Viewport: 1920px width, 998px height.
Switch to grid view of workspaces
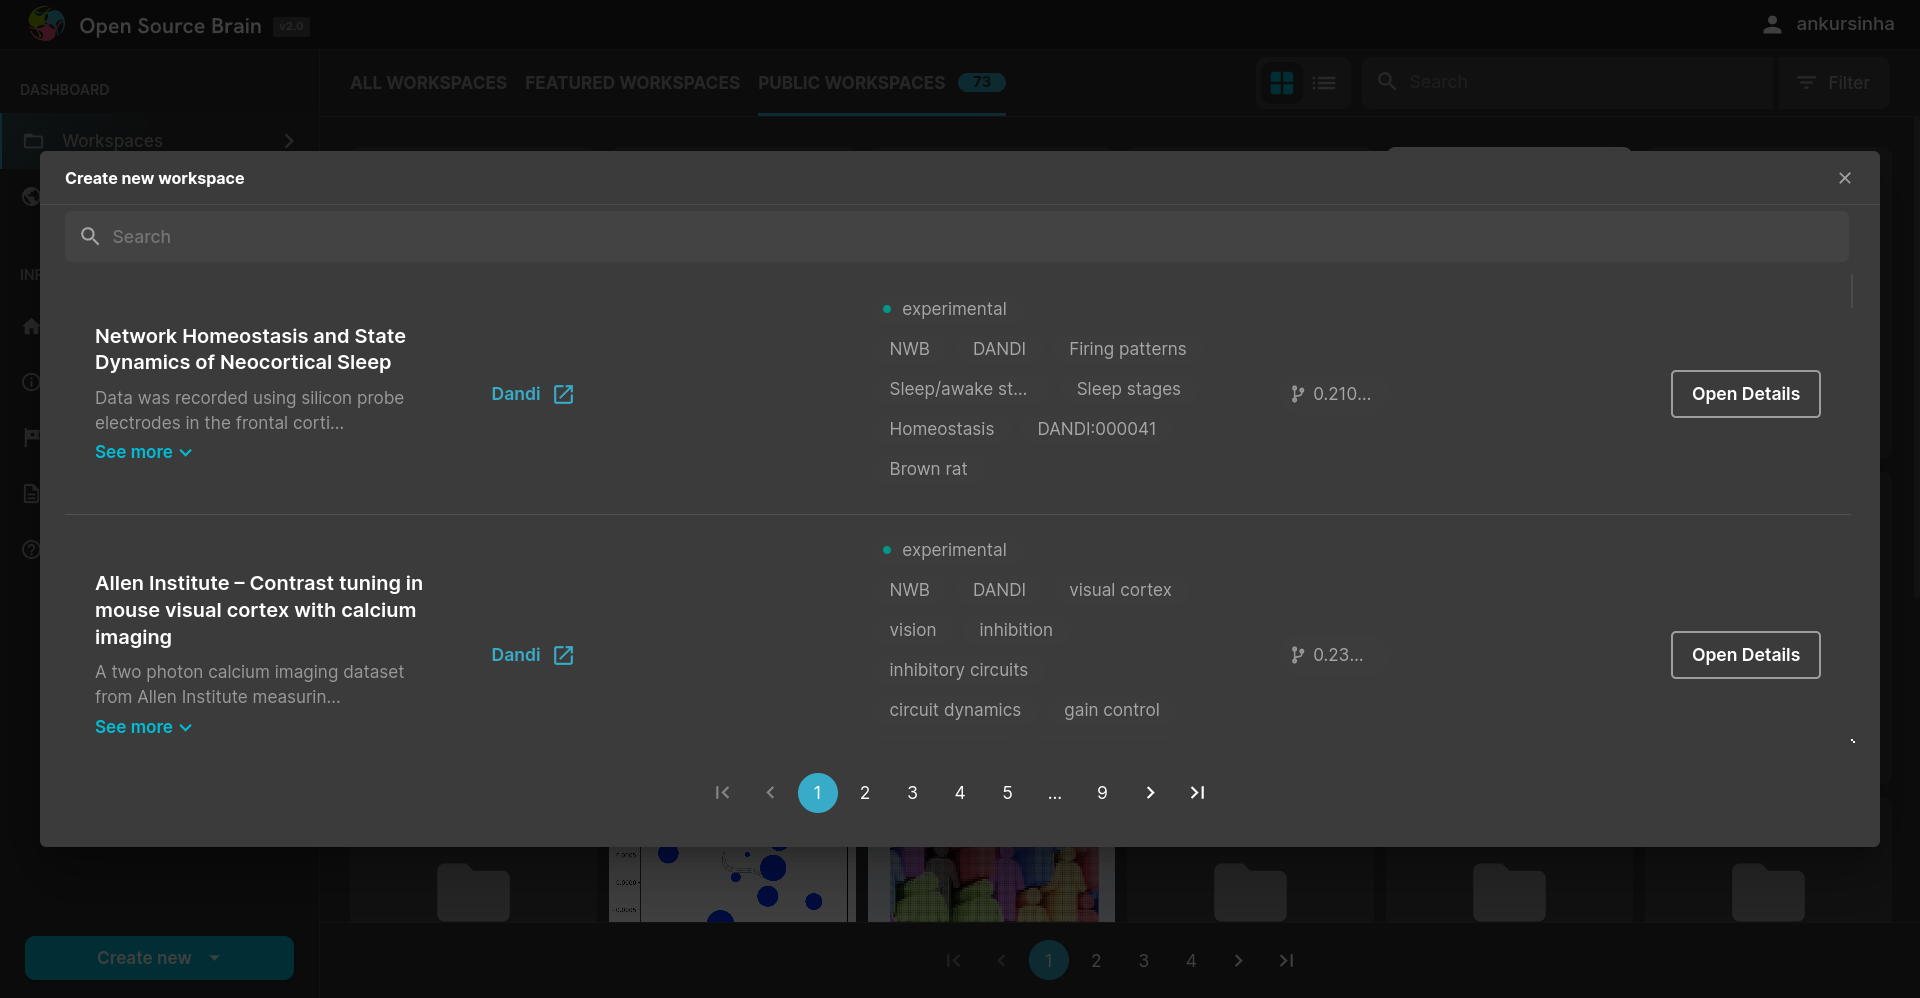pos(1282,83)
